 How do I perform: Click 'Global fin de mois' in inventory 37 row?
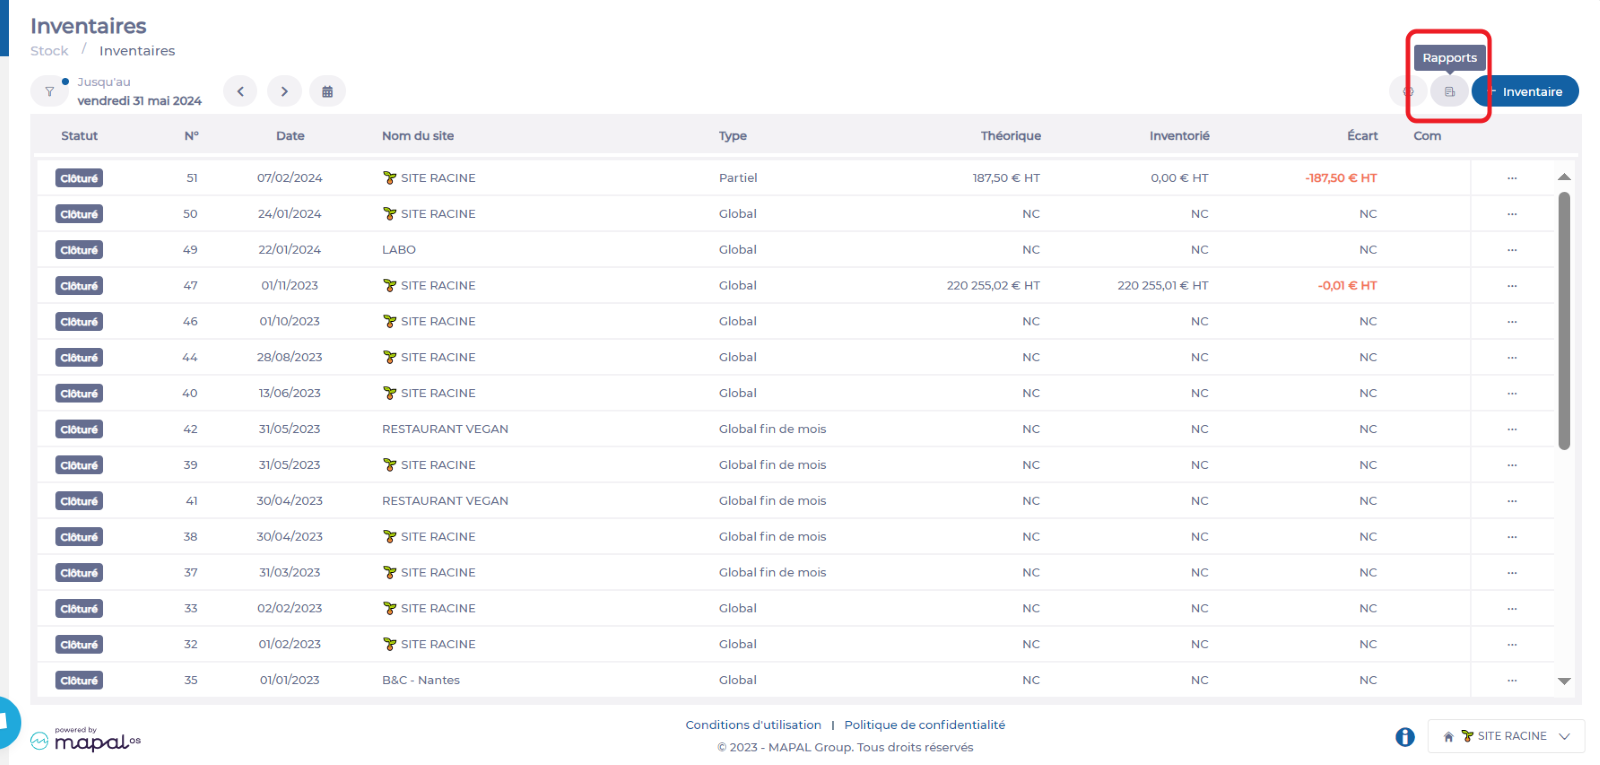[772, 573]
